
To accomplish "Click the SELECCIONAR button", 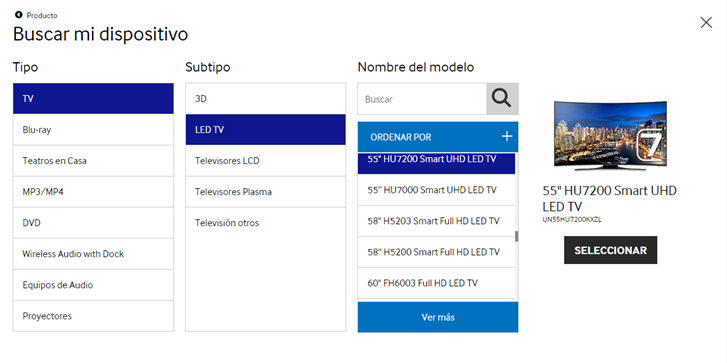I will [x=610, y=250].
